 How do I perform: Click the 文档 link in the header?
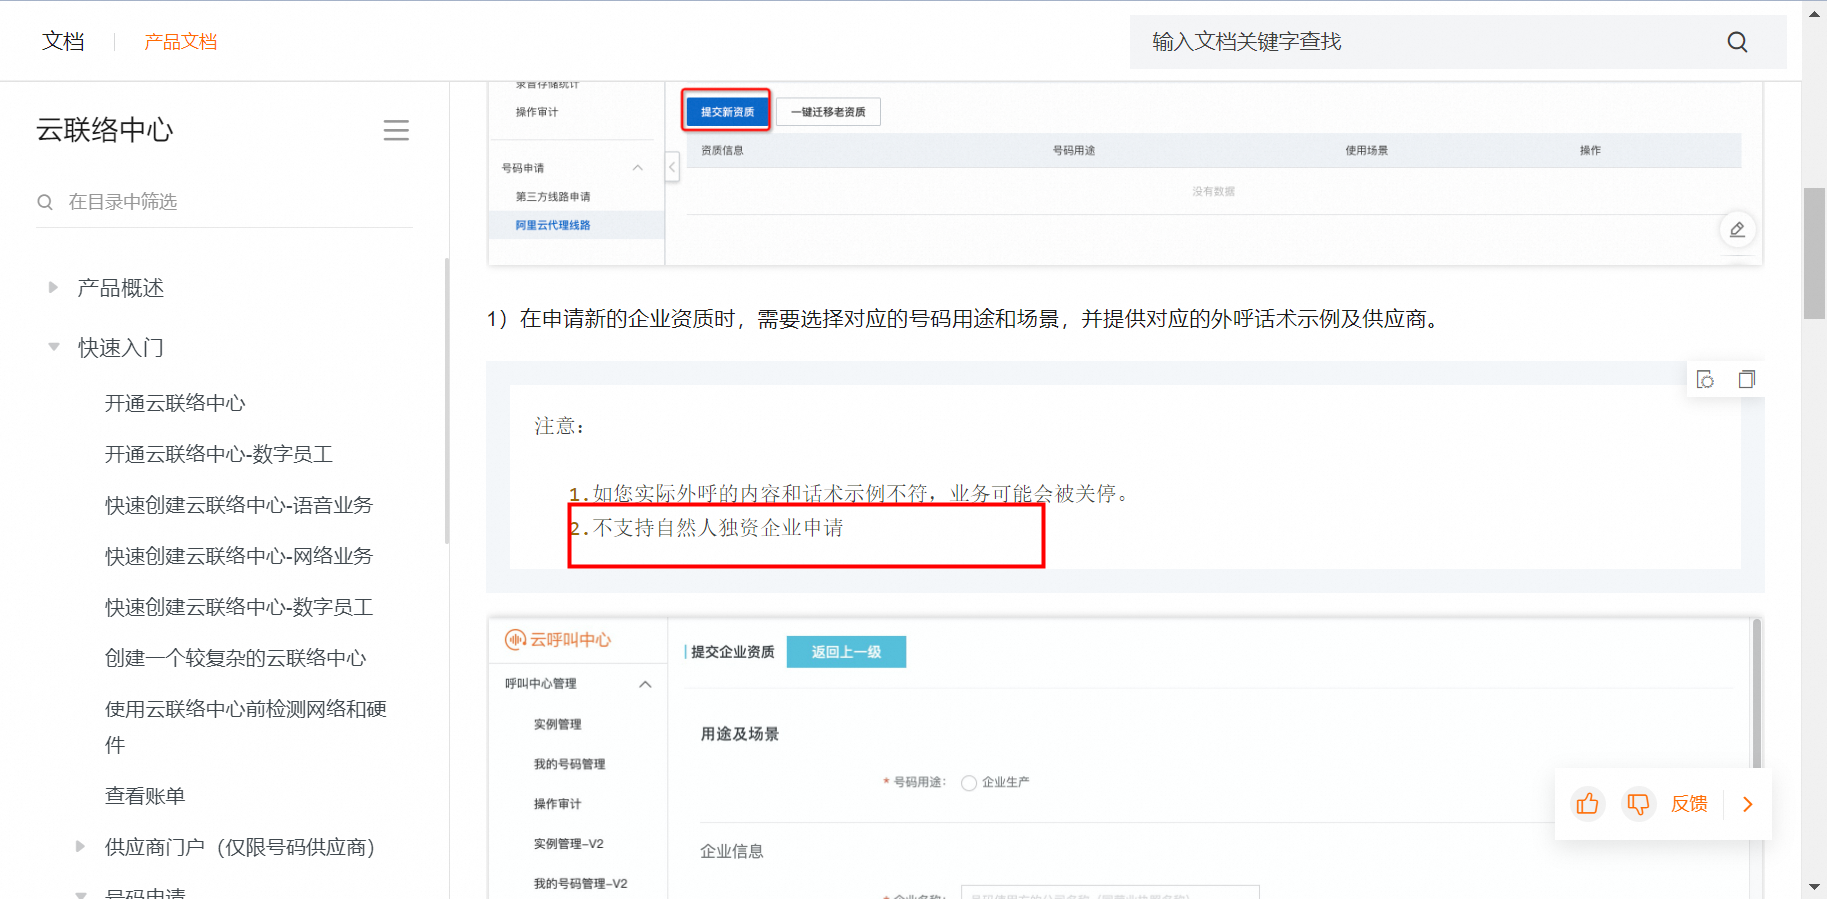click(63, 42)
